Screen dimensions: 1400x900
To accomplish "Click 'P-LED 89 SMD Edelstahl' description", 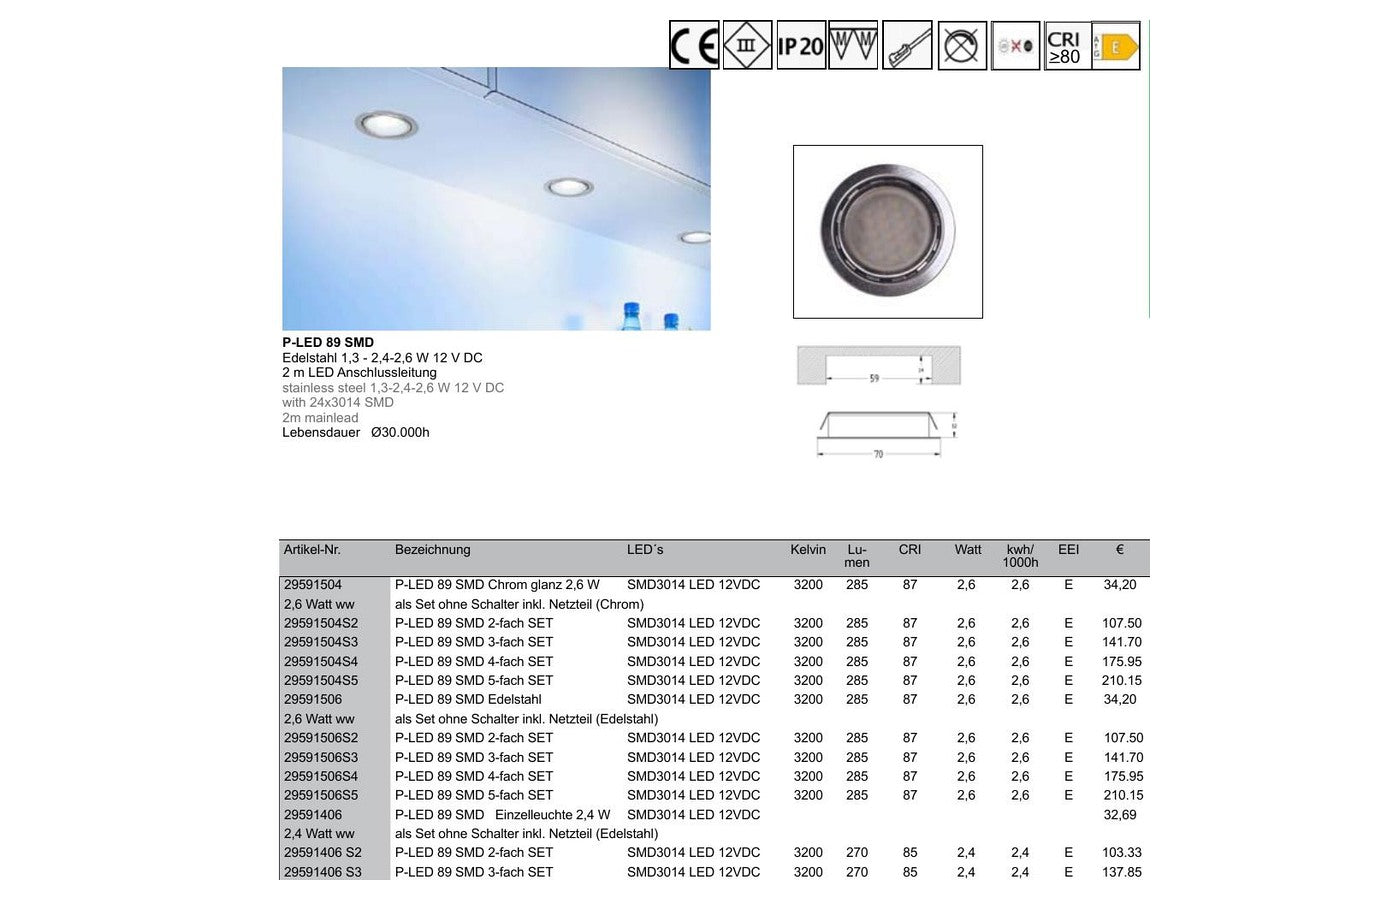I will (x=468, y=700).
